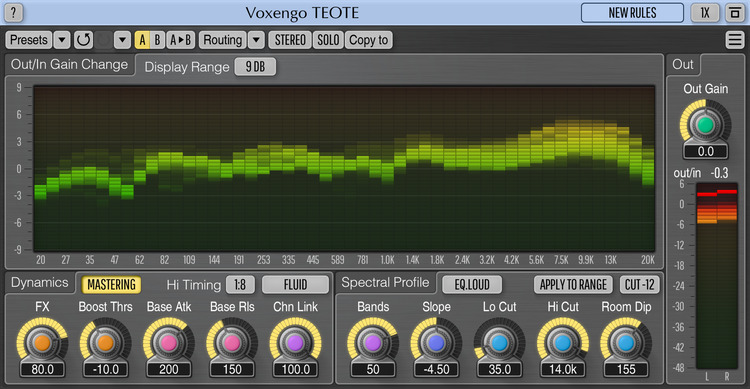Click the Base Rls knob
This screenshot has width=750, height=389.
pyautogui.click(x=232, y=343)
